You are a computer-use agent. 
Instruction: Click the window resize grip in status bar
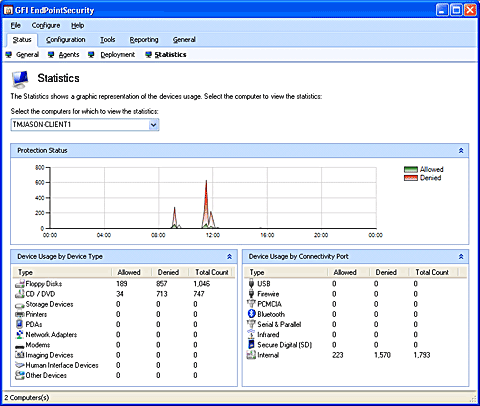[x=473, y=399]
